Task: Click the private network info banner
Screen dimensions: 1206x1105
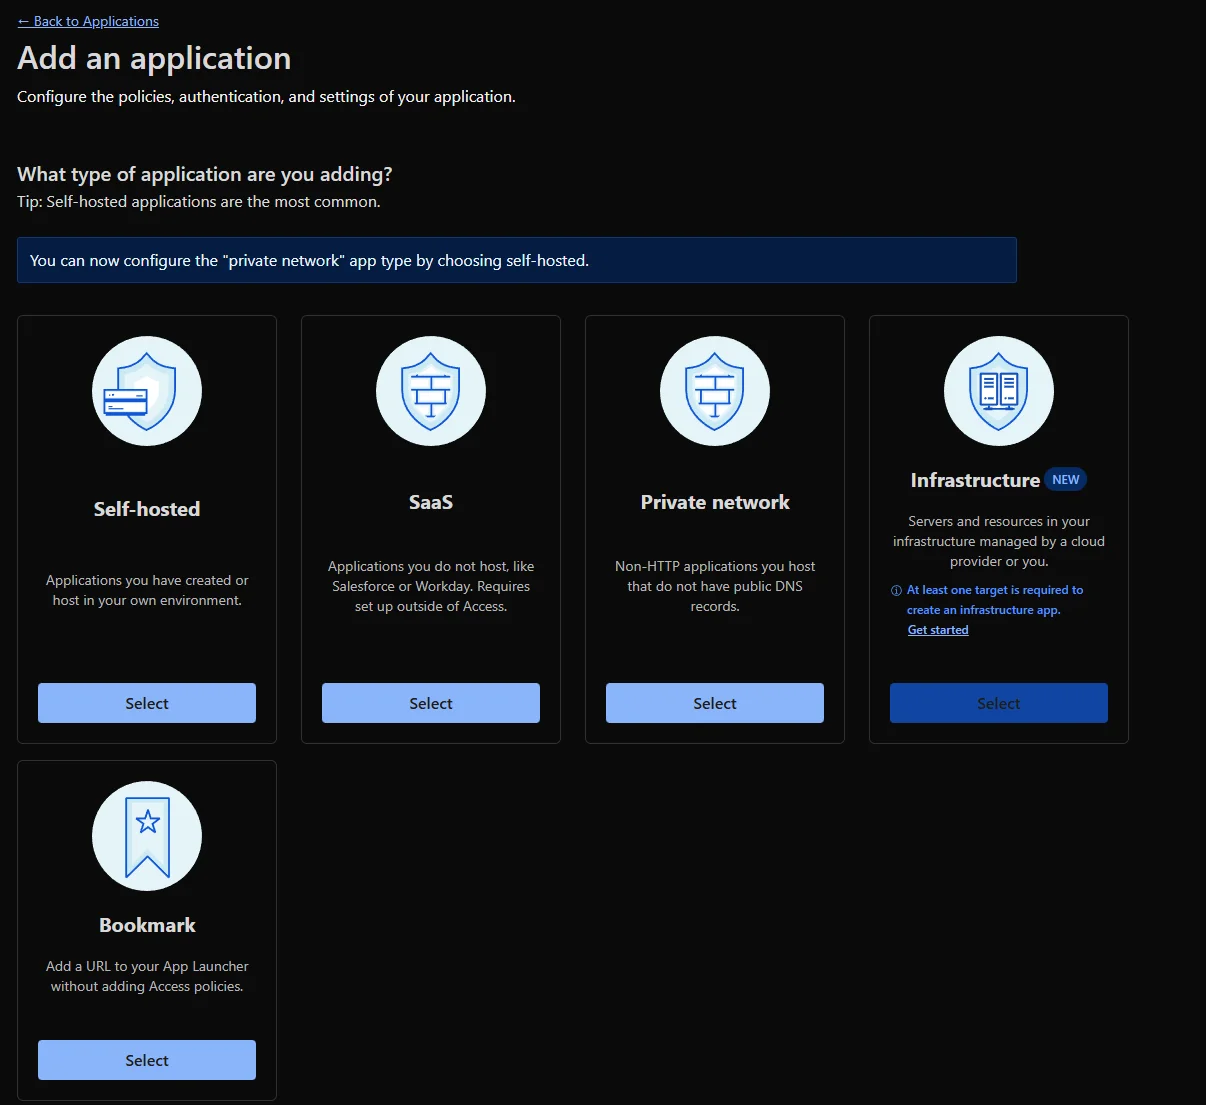Action: click(x=516, y=260)
